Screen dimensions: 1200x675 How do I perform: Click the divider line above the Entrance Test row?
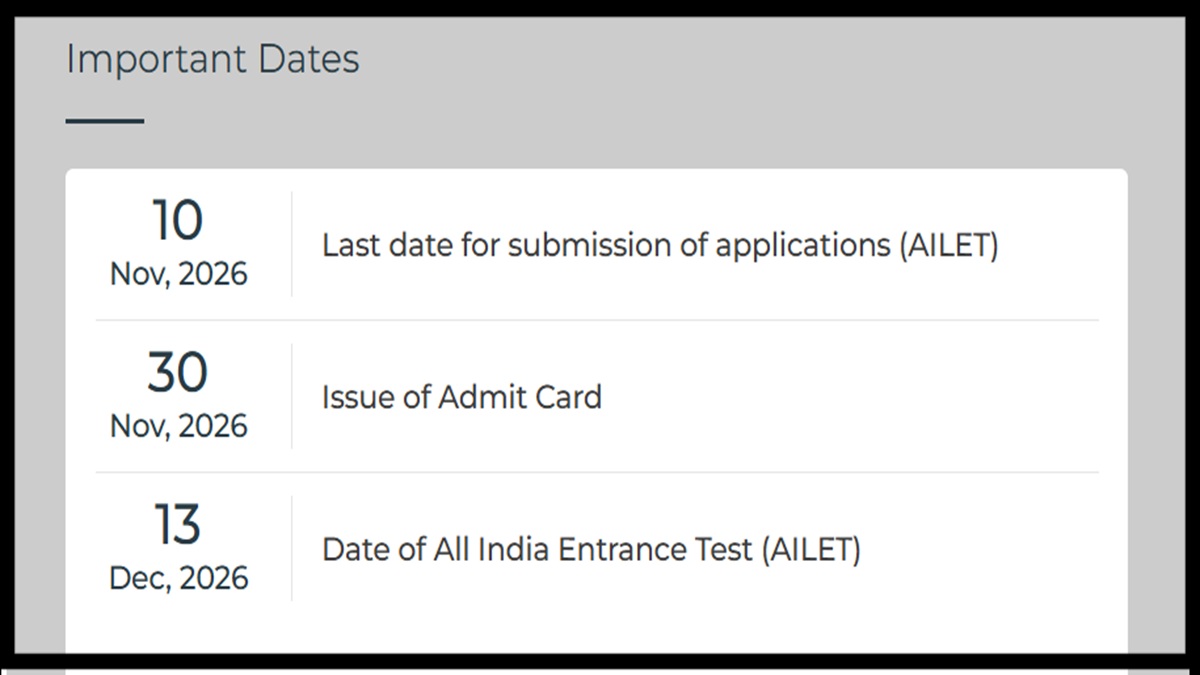click(597, 472)
